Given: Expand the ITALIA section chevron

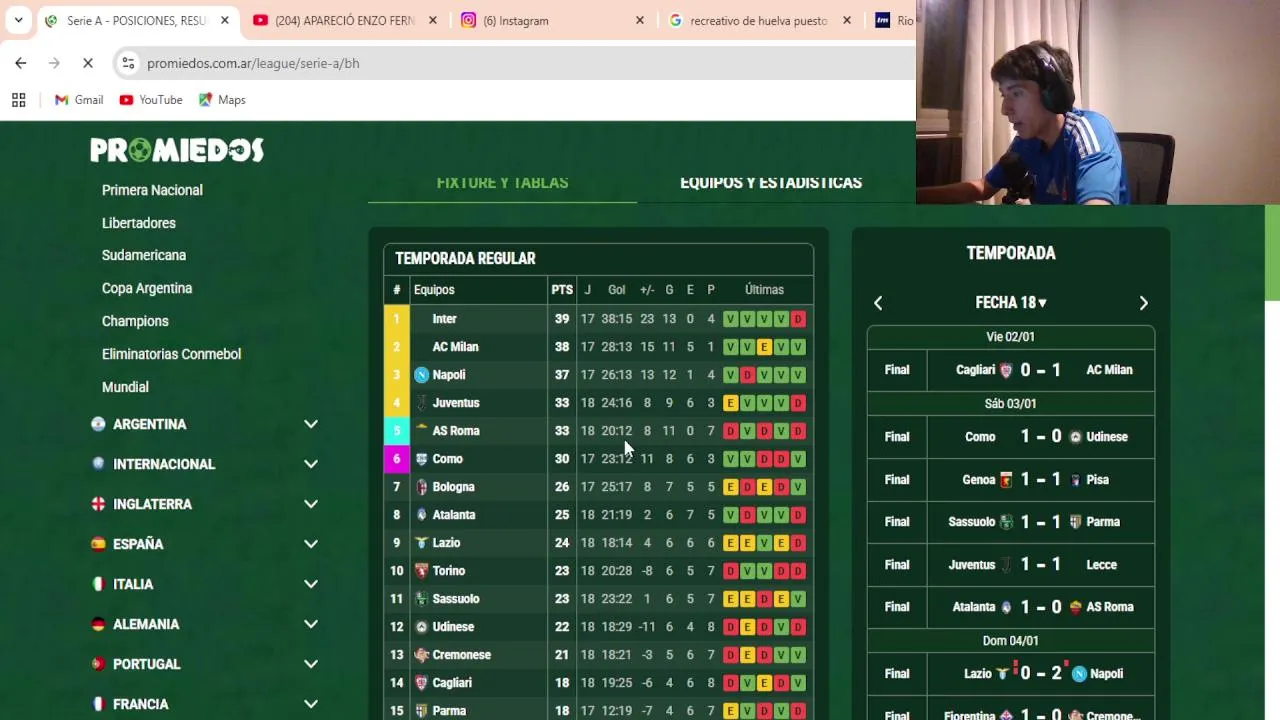Looking at the screenshot, I should (311, 584).
